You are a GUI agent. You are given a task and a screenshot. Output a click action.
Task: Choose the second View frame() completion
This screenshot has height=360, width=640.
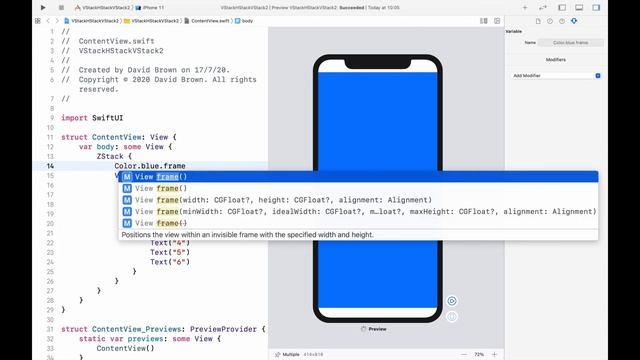[358, 188]
